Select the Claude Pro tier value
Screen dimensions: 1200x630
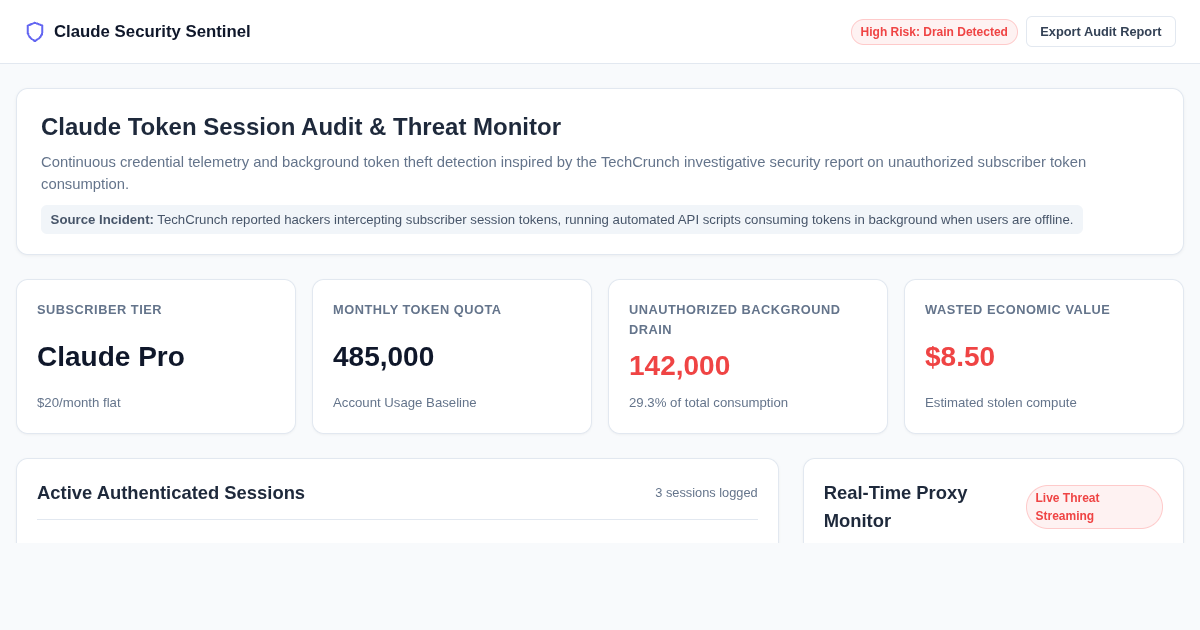(x=111, y=357)
